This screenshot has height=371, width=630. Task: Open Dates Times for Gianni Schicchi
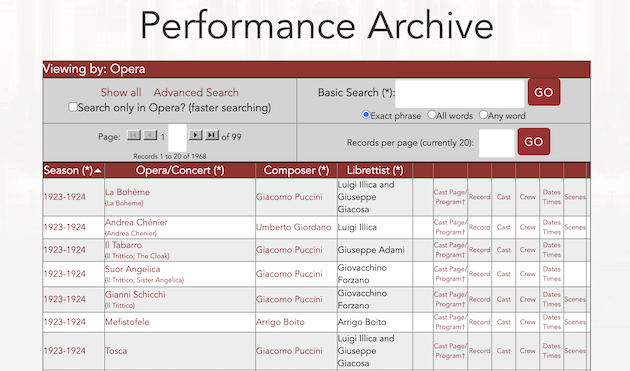point(552,299)
